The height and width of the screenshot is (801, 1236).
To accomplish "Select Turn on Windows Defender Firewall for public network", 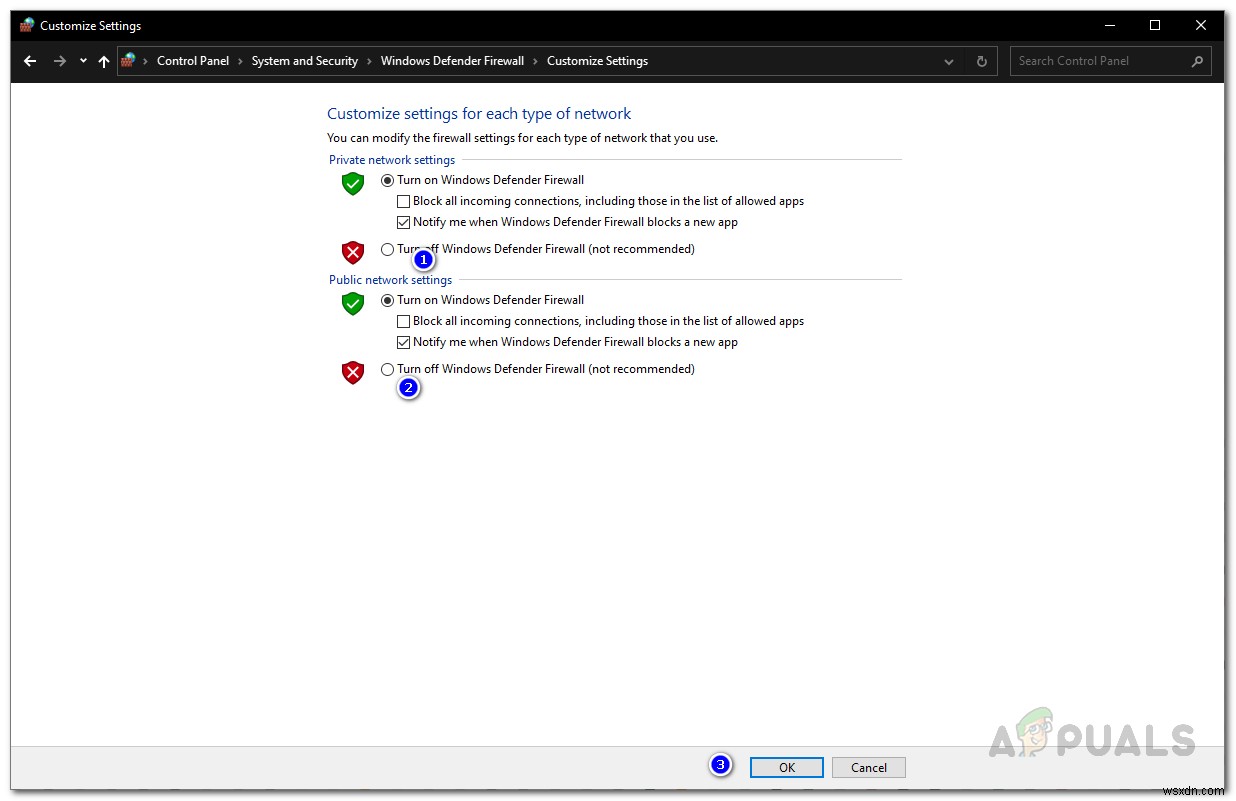I will pos(387,300).
